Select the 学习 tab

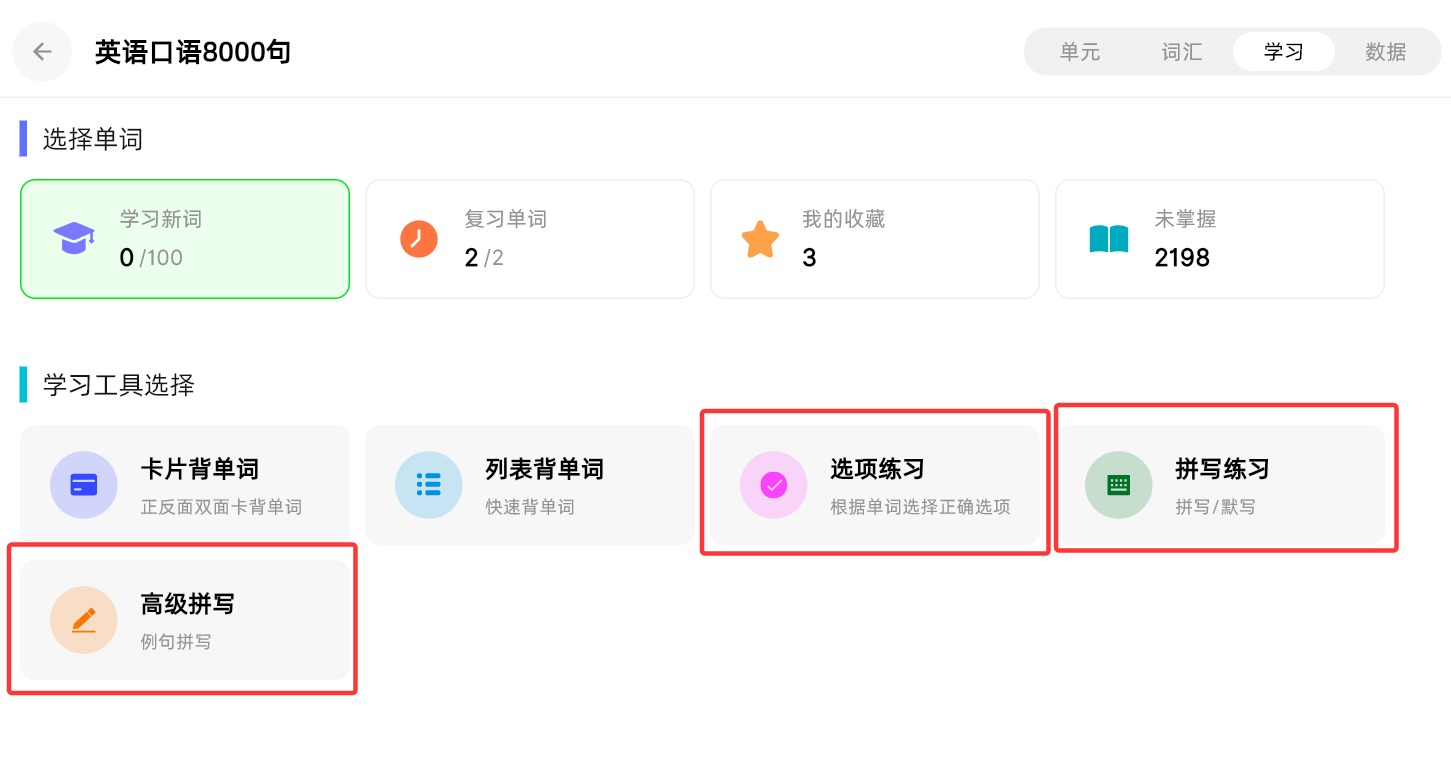pyautogui.click(x=1284, y=52)
